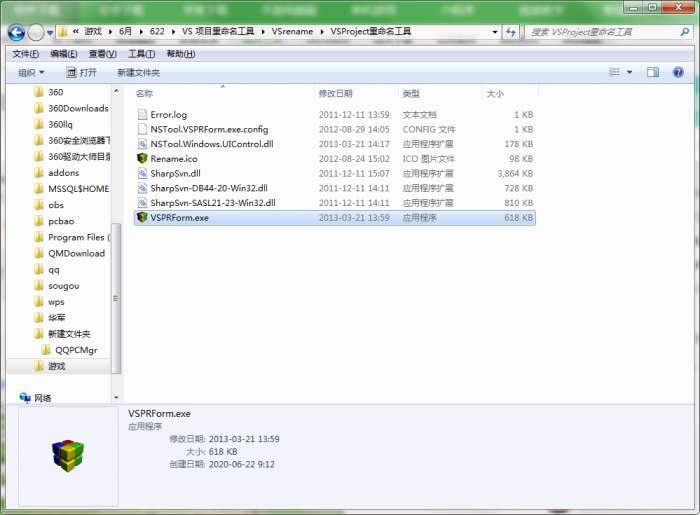Image resolution: width=700 pixels, height=515 pixels.
Task: Select SharpSvn-SASL21-23-Win32.dll file icon
Action: pyautogui.click(x=142, y=203)
